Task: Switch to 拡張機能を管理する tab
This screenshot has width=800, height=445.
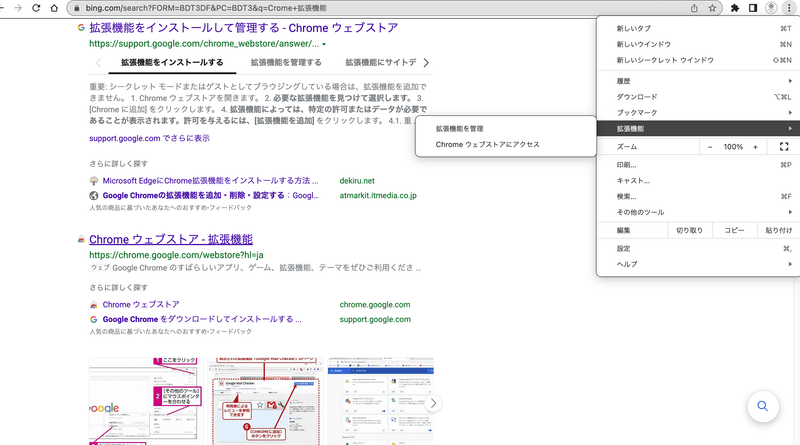Action: tap(286, 62)
